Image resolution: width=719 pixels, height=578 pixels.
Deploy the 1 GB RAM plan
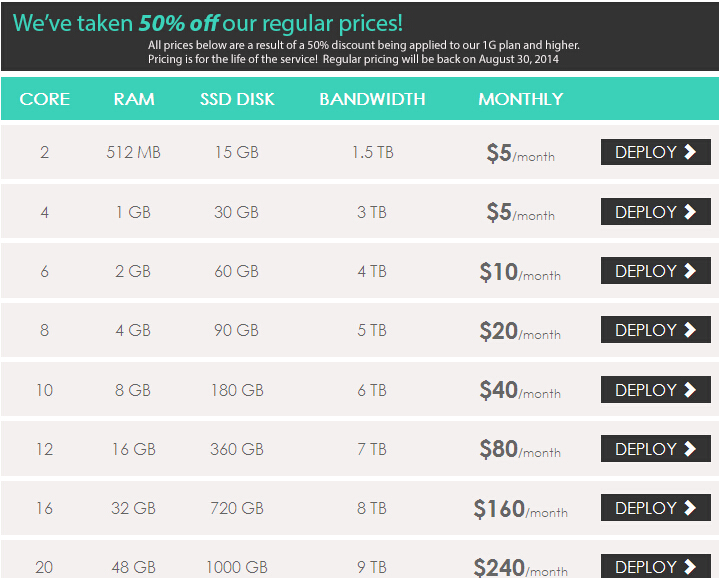coord(656,211)
